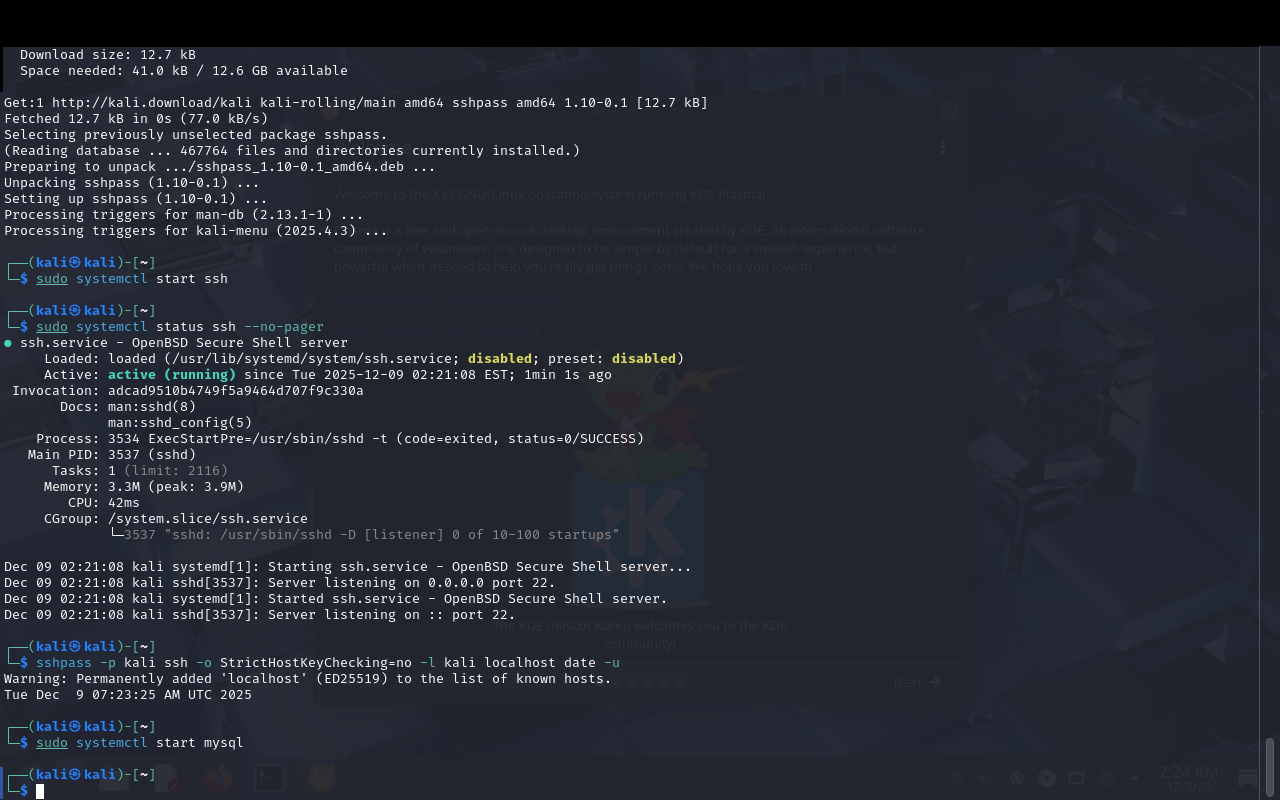Click the network monitor tray icon
Image resolution: width=1280 pixels, height=800 pixels.
1076,778
